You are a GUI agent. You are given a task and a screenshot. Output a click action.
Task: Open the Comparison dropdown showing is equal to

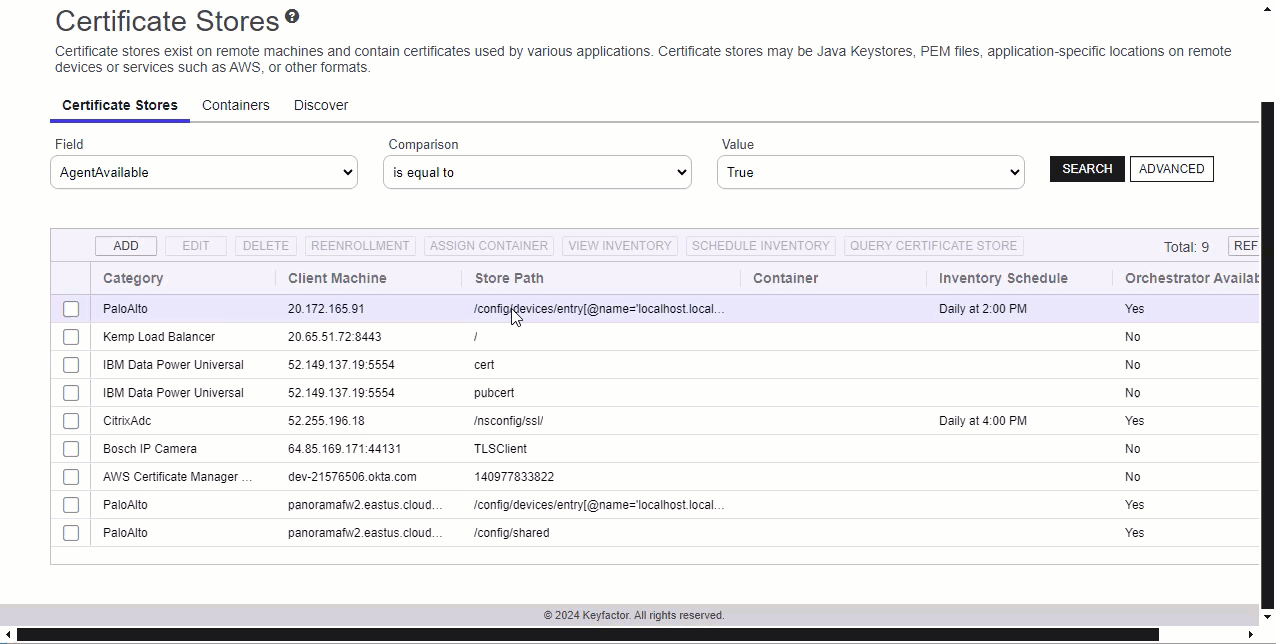(537, 172)
